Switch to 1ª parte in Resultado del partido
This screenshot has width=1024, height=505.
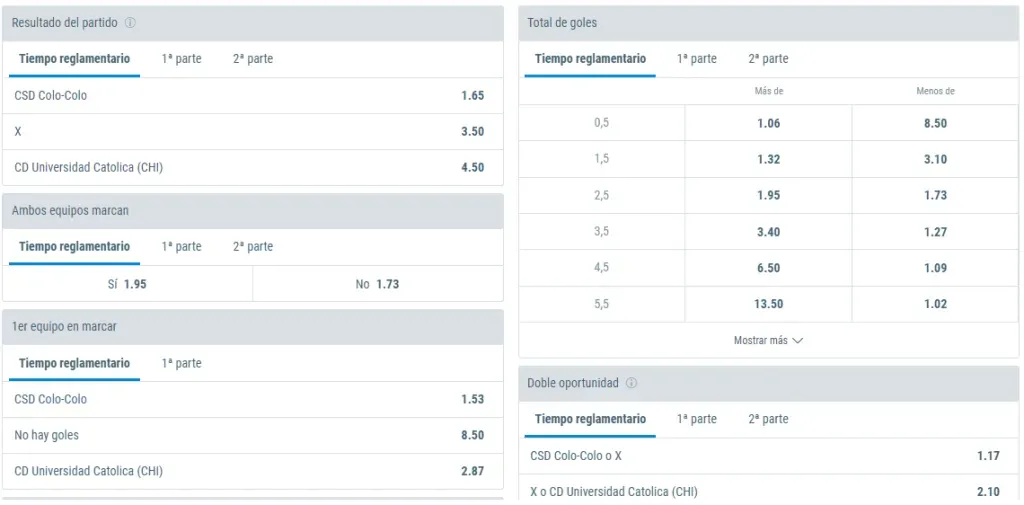tap(181, 59)
